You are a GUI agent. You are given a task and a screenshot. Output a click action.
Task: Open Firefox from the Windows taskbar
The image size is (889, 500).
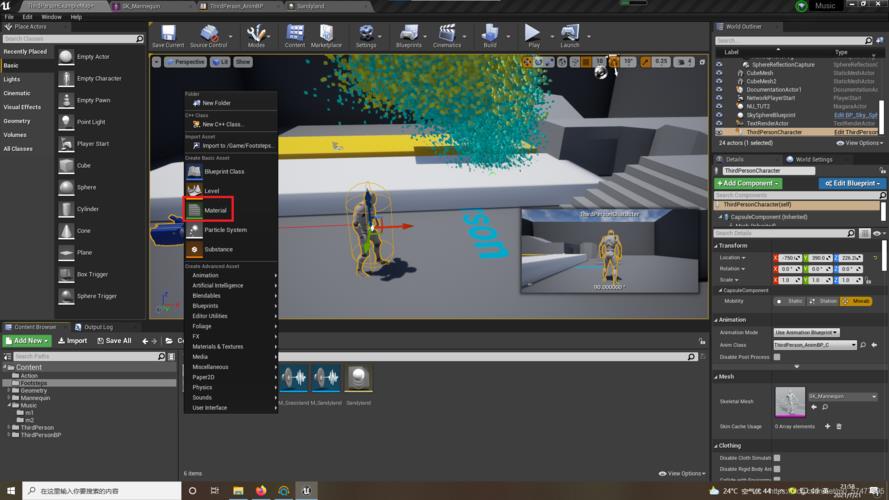[x=261, y=491]
